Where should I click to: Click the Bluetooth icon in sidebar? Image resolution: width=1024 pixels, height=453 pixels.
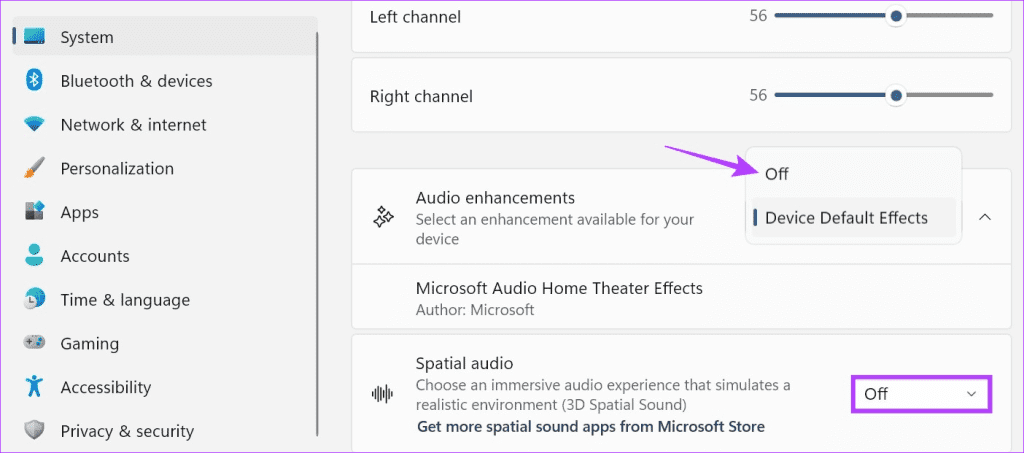pyautogui.click(x=34, y=81)
